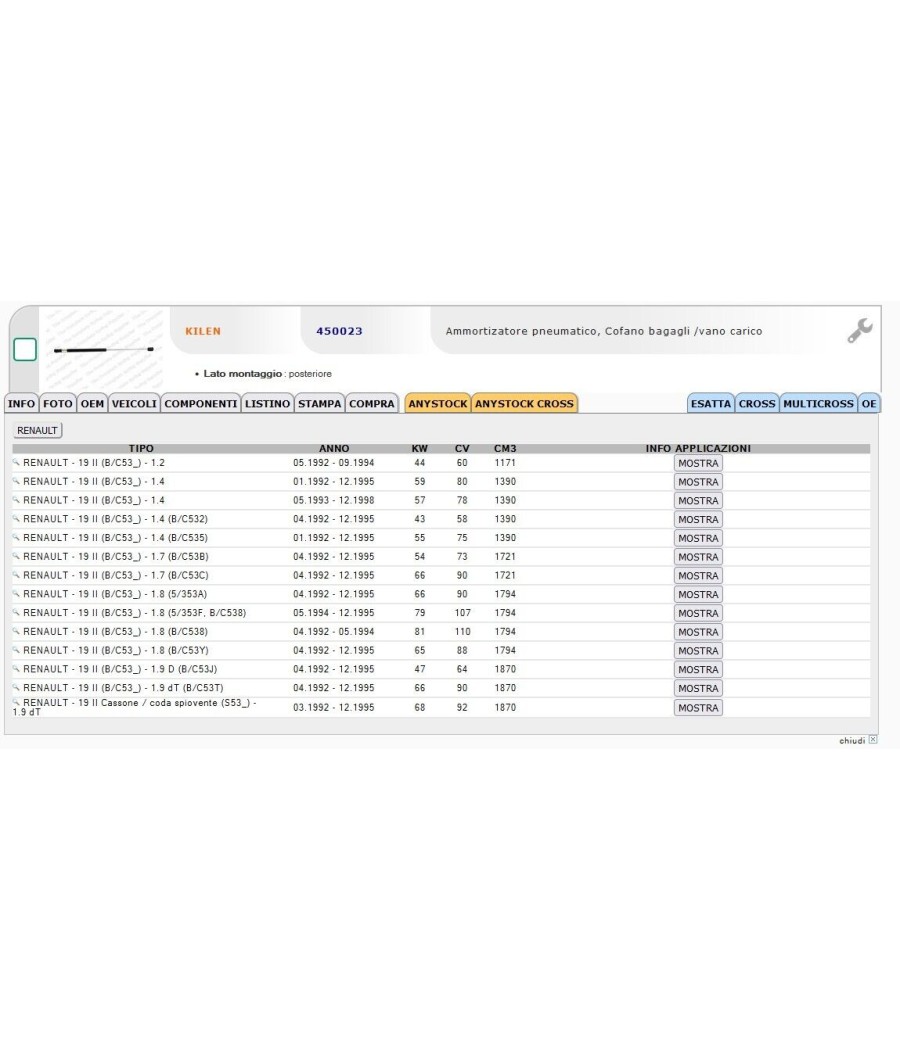
Task: Open the ANYSTOCK CROSS tab
Action: coord(524,403)
